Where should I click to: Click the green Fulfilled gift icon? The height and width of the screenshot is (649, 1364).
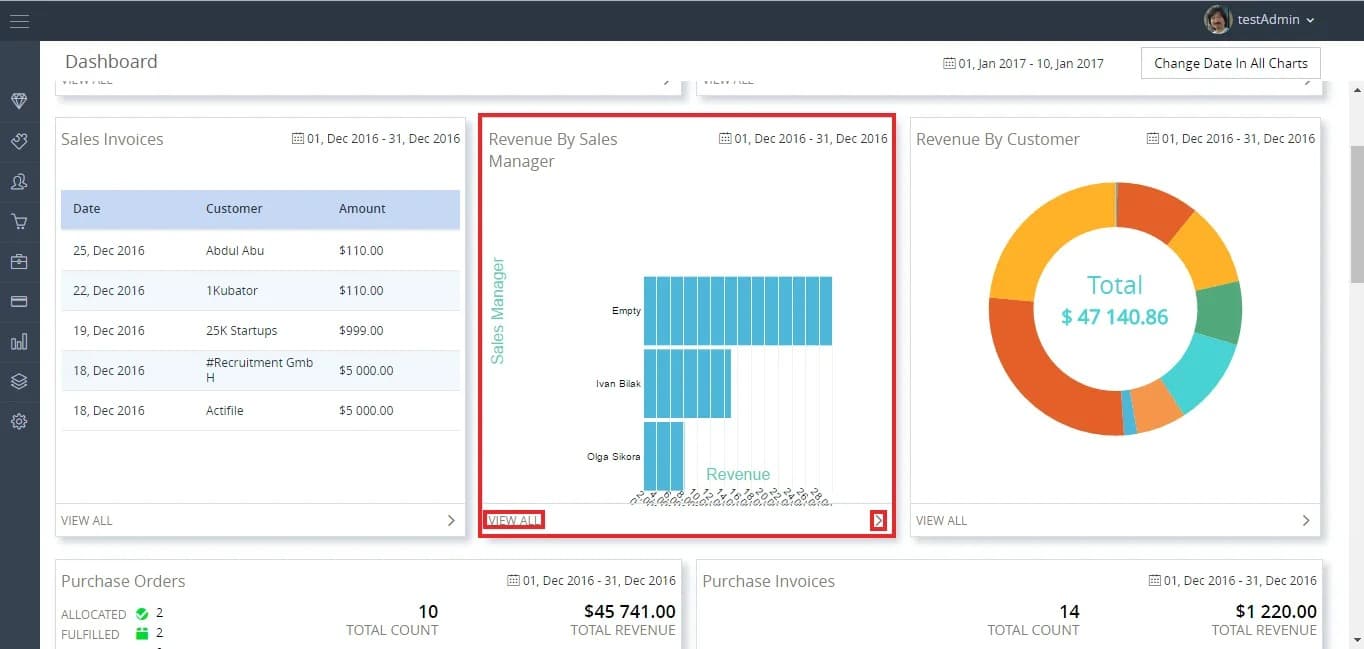142,633
